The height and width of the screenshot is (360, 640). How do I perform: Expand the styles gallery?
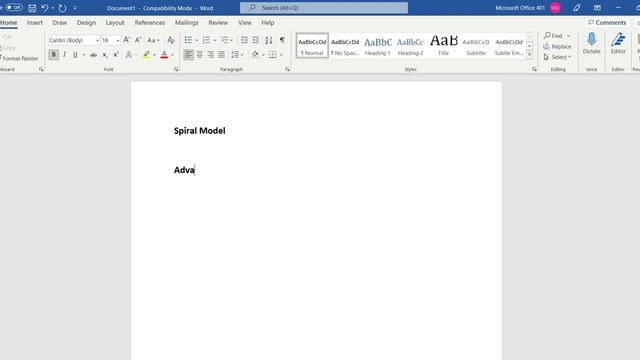529,54
